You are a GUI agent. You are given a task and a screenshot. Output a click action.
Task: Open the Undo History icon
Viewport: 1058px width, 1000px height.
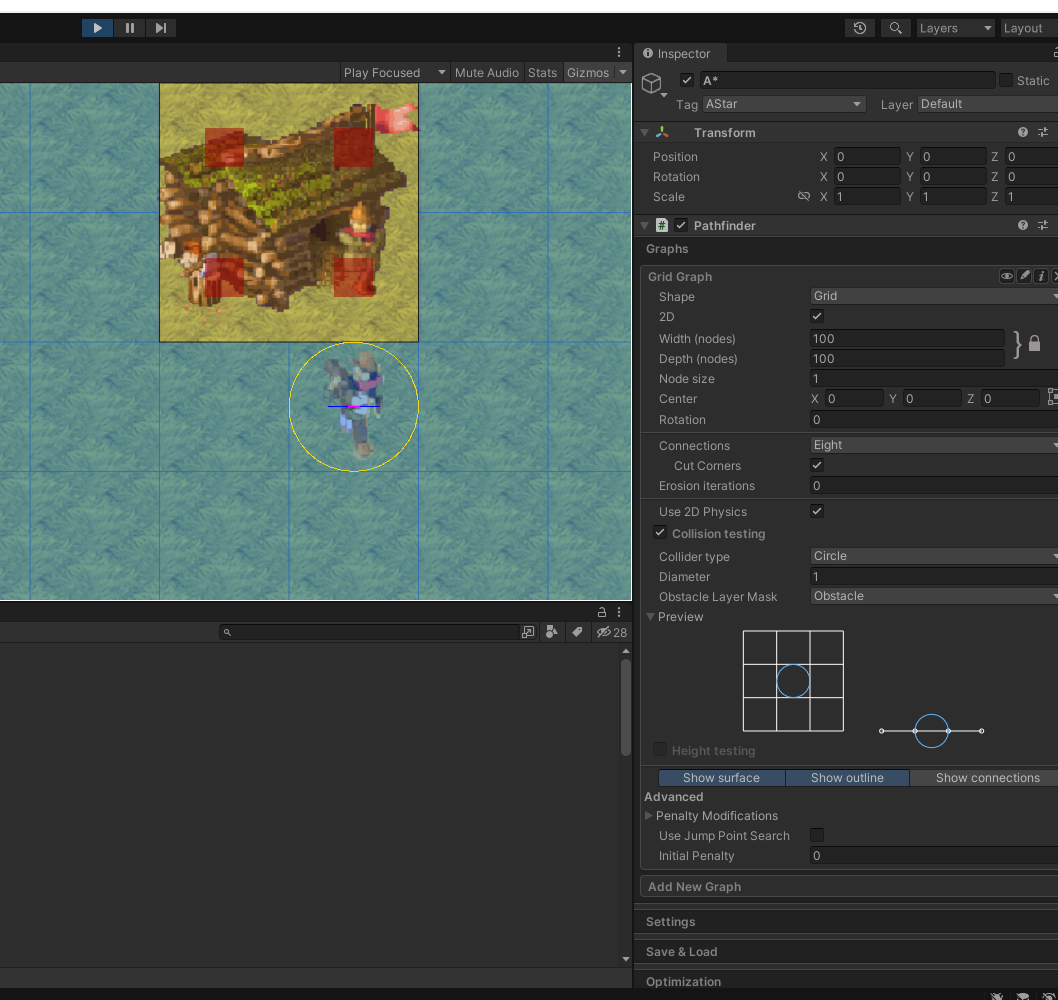[x=860, y=28]
